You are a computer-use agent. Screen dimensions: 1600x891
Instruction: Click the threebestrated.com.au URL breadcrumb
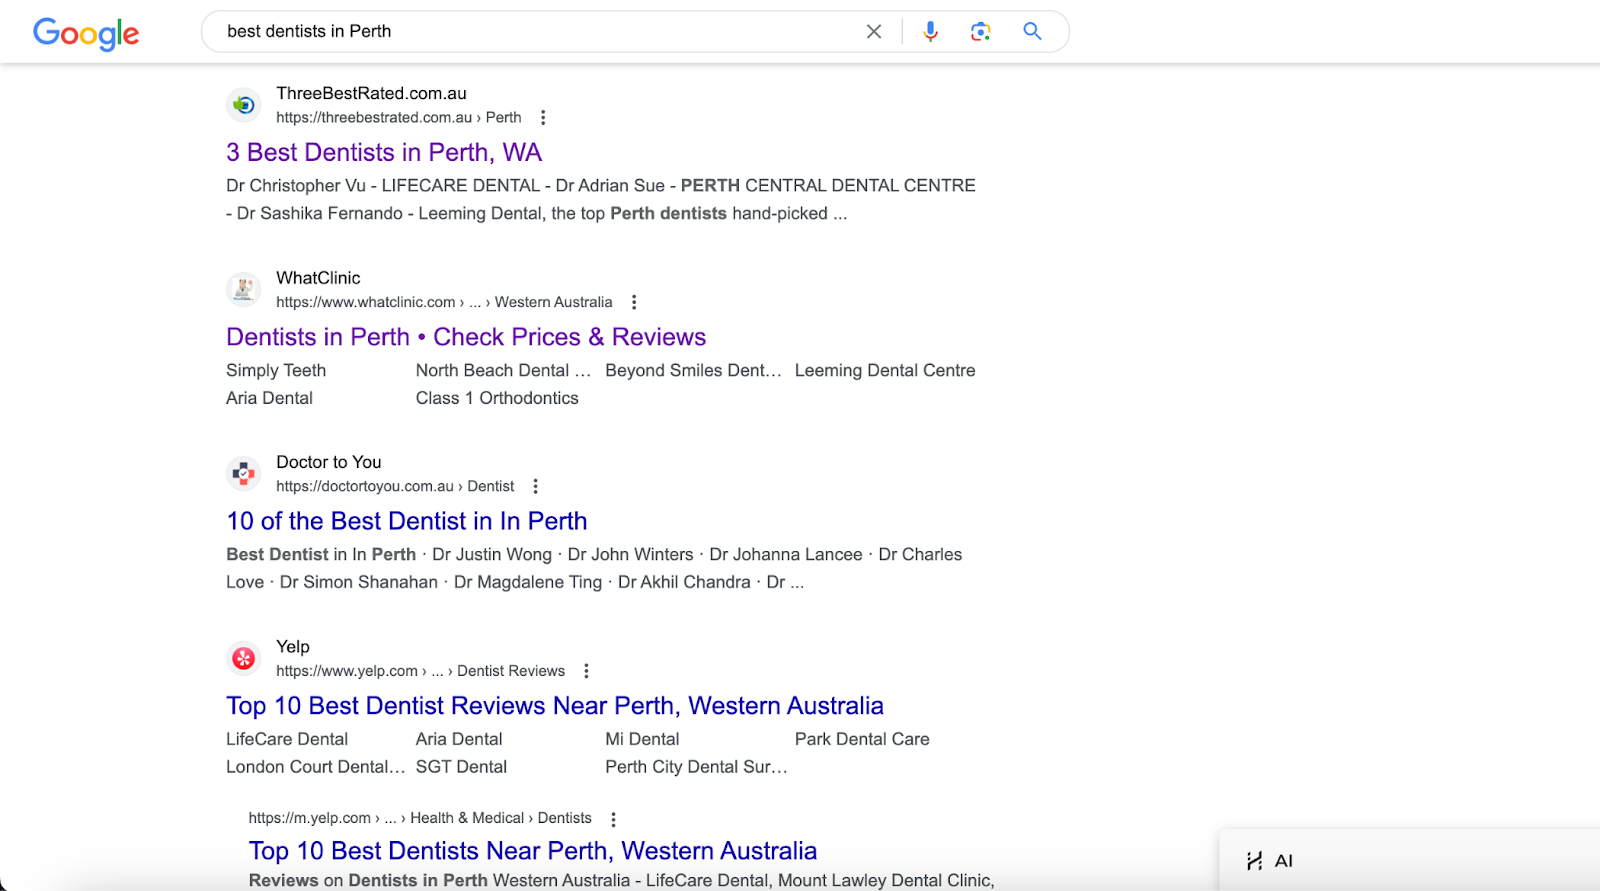(x=399, y=118)
